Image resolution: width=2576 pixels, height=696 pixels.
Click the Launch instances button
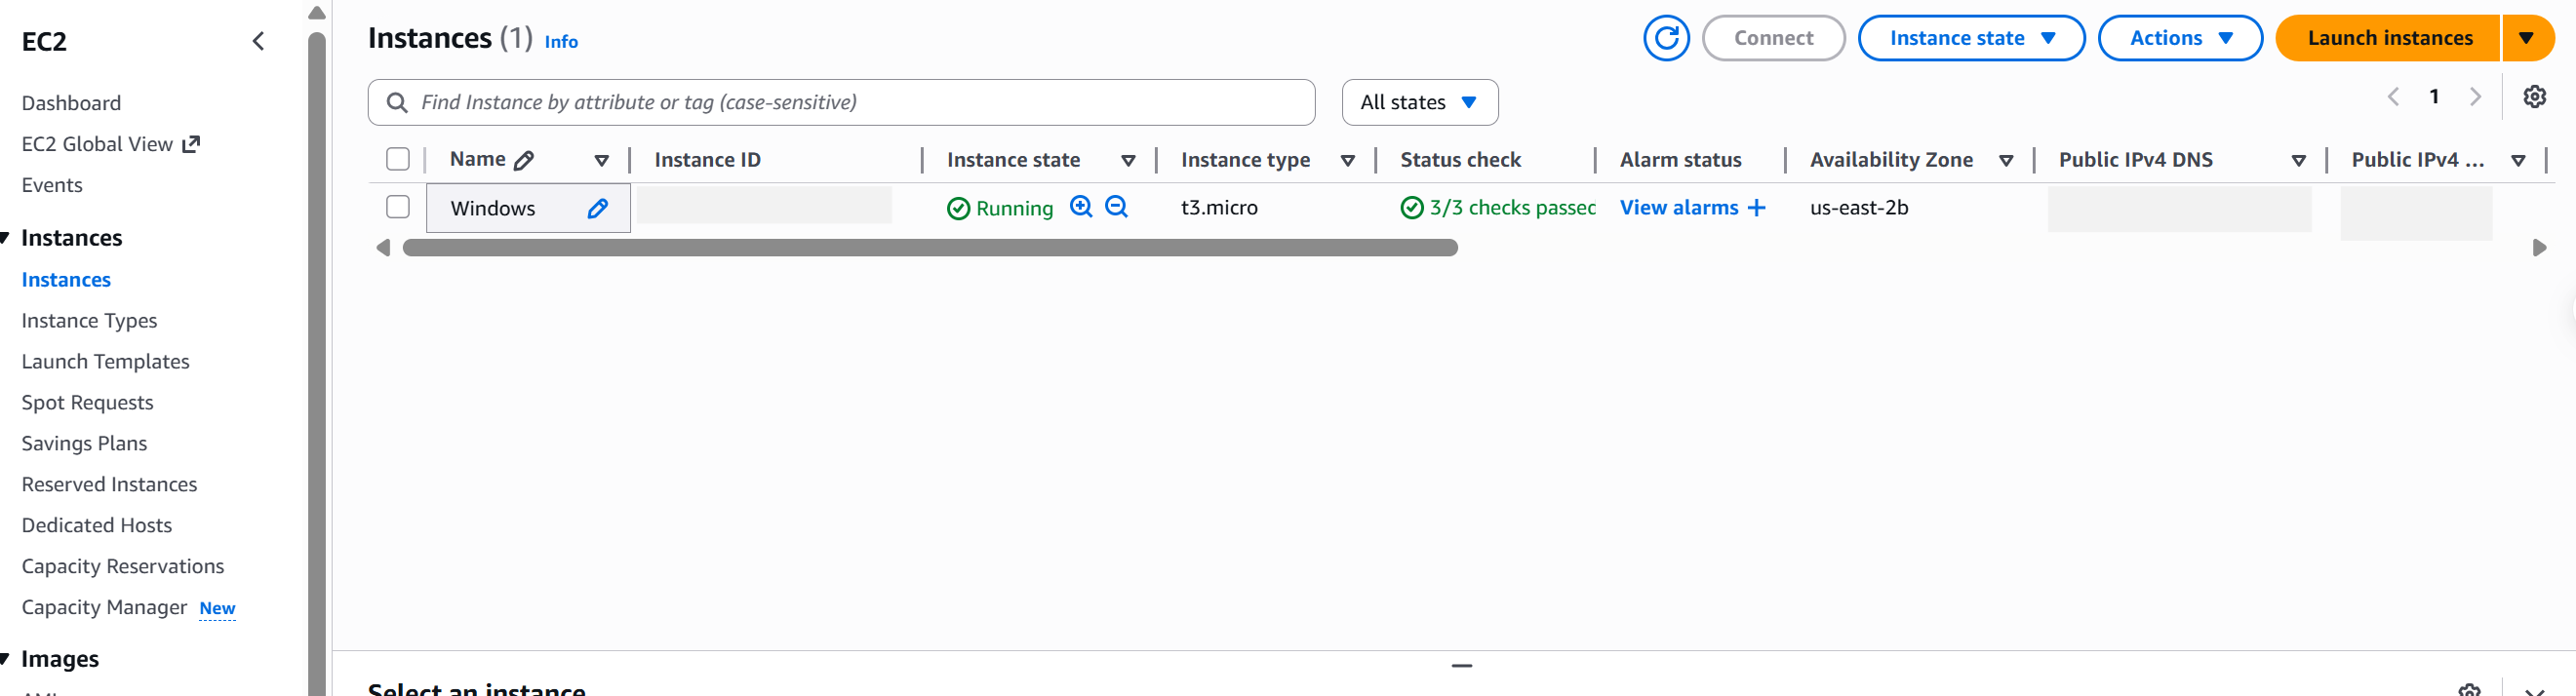[x=2389, y=38]
